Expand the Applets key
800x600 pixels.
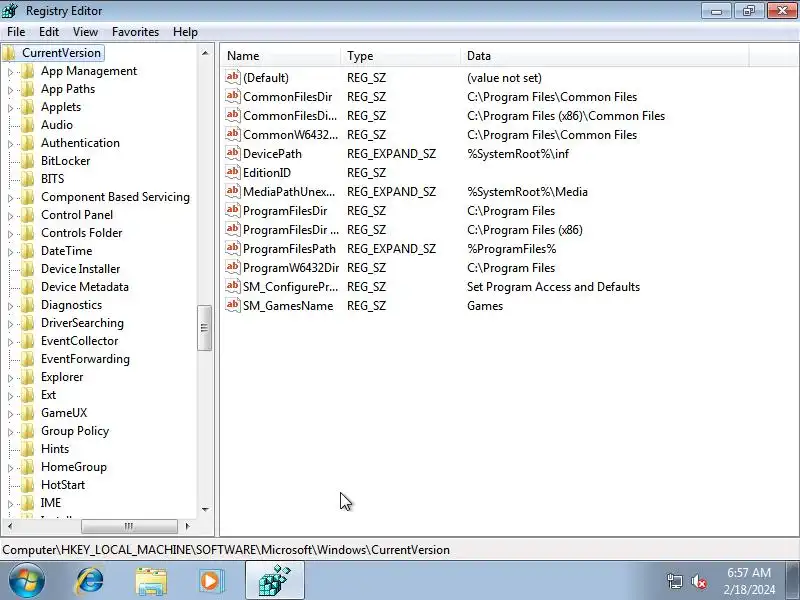[10, 108]
